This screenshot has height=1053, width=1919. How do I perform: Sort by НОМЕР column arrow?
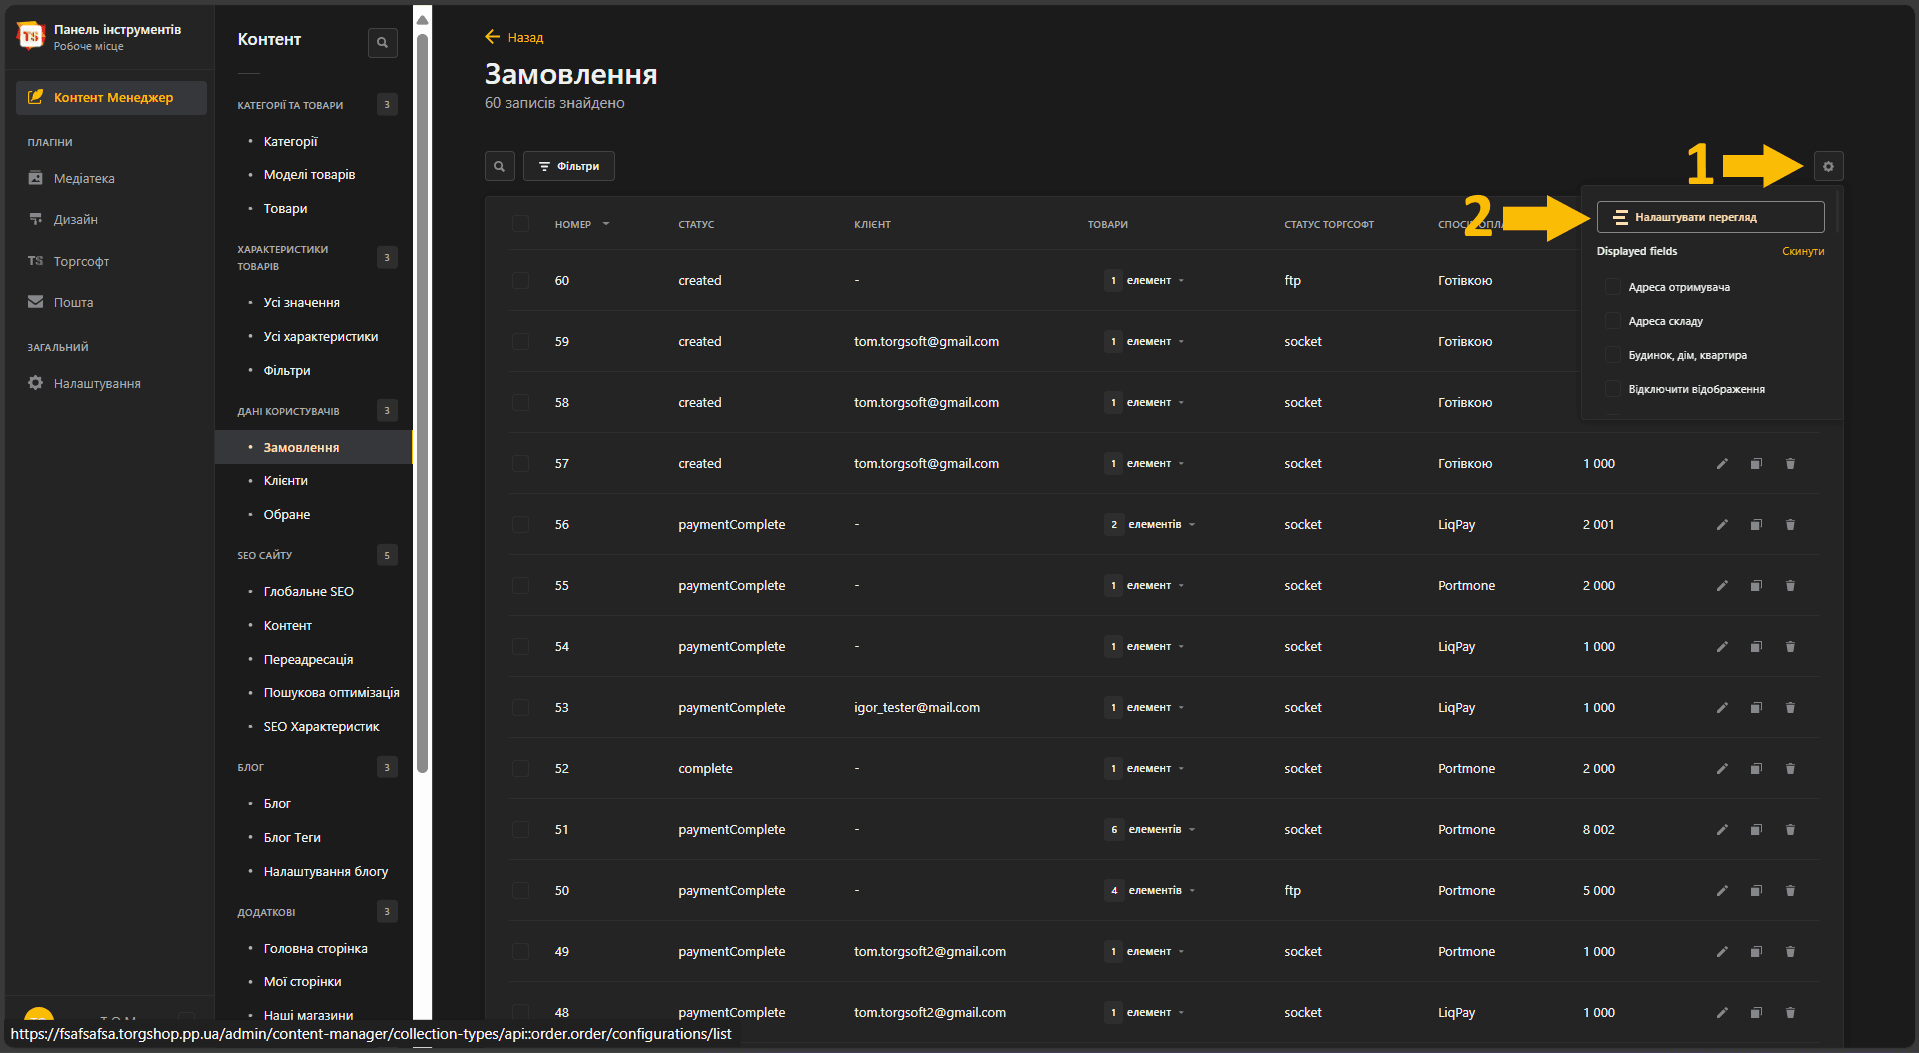606,224
